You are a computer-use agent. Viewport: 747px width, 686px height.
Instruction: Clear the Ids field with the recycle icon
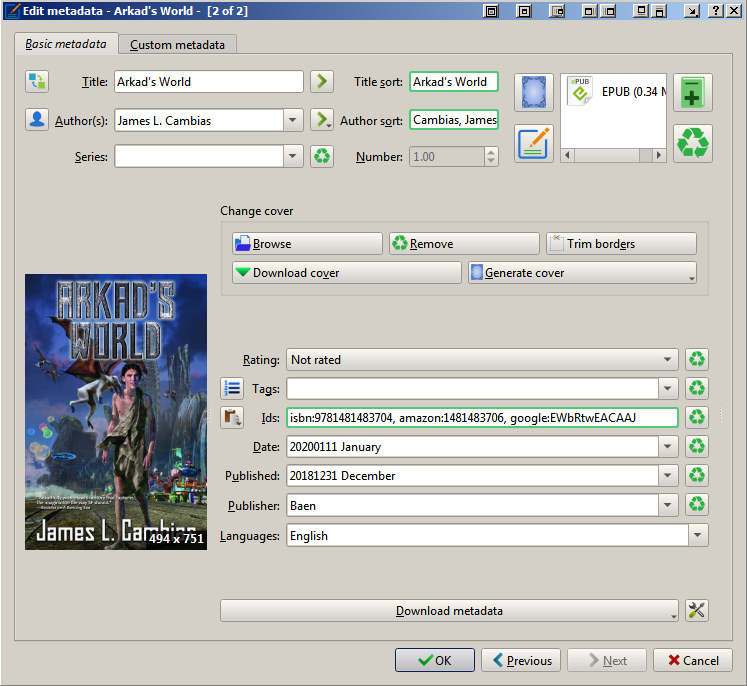697,417
